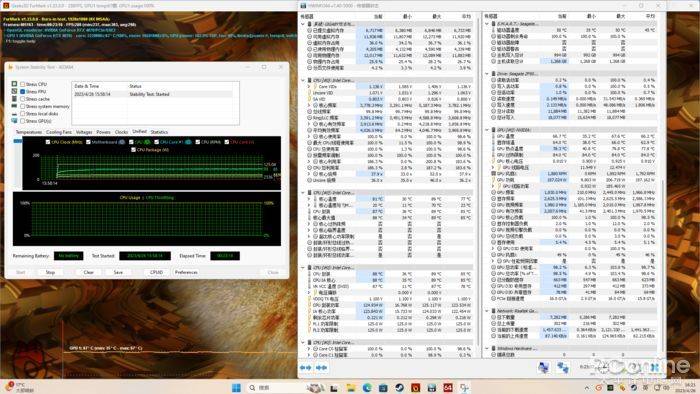The height and width of the screenshot is (394, 700).
Task: Toggle CPU Package graph checkbox
Action: point(133,150)
